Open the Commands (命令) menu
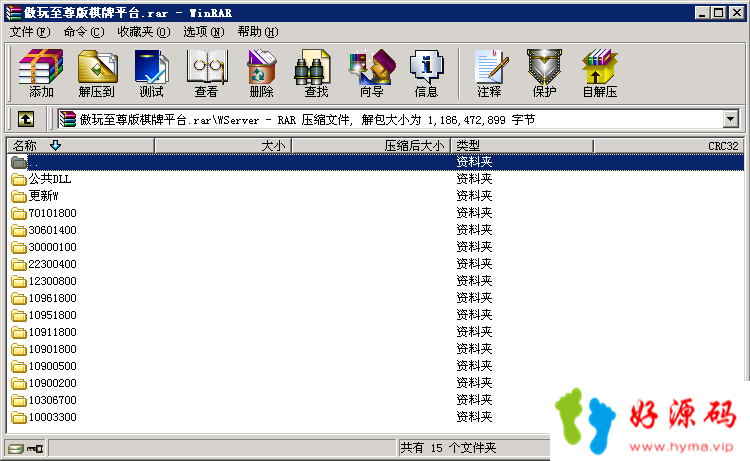Image resolution: width=750 pixels, height=461 pixels. [84, 32]
